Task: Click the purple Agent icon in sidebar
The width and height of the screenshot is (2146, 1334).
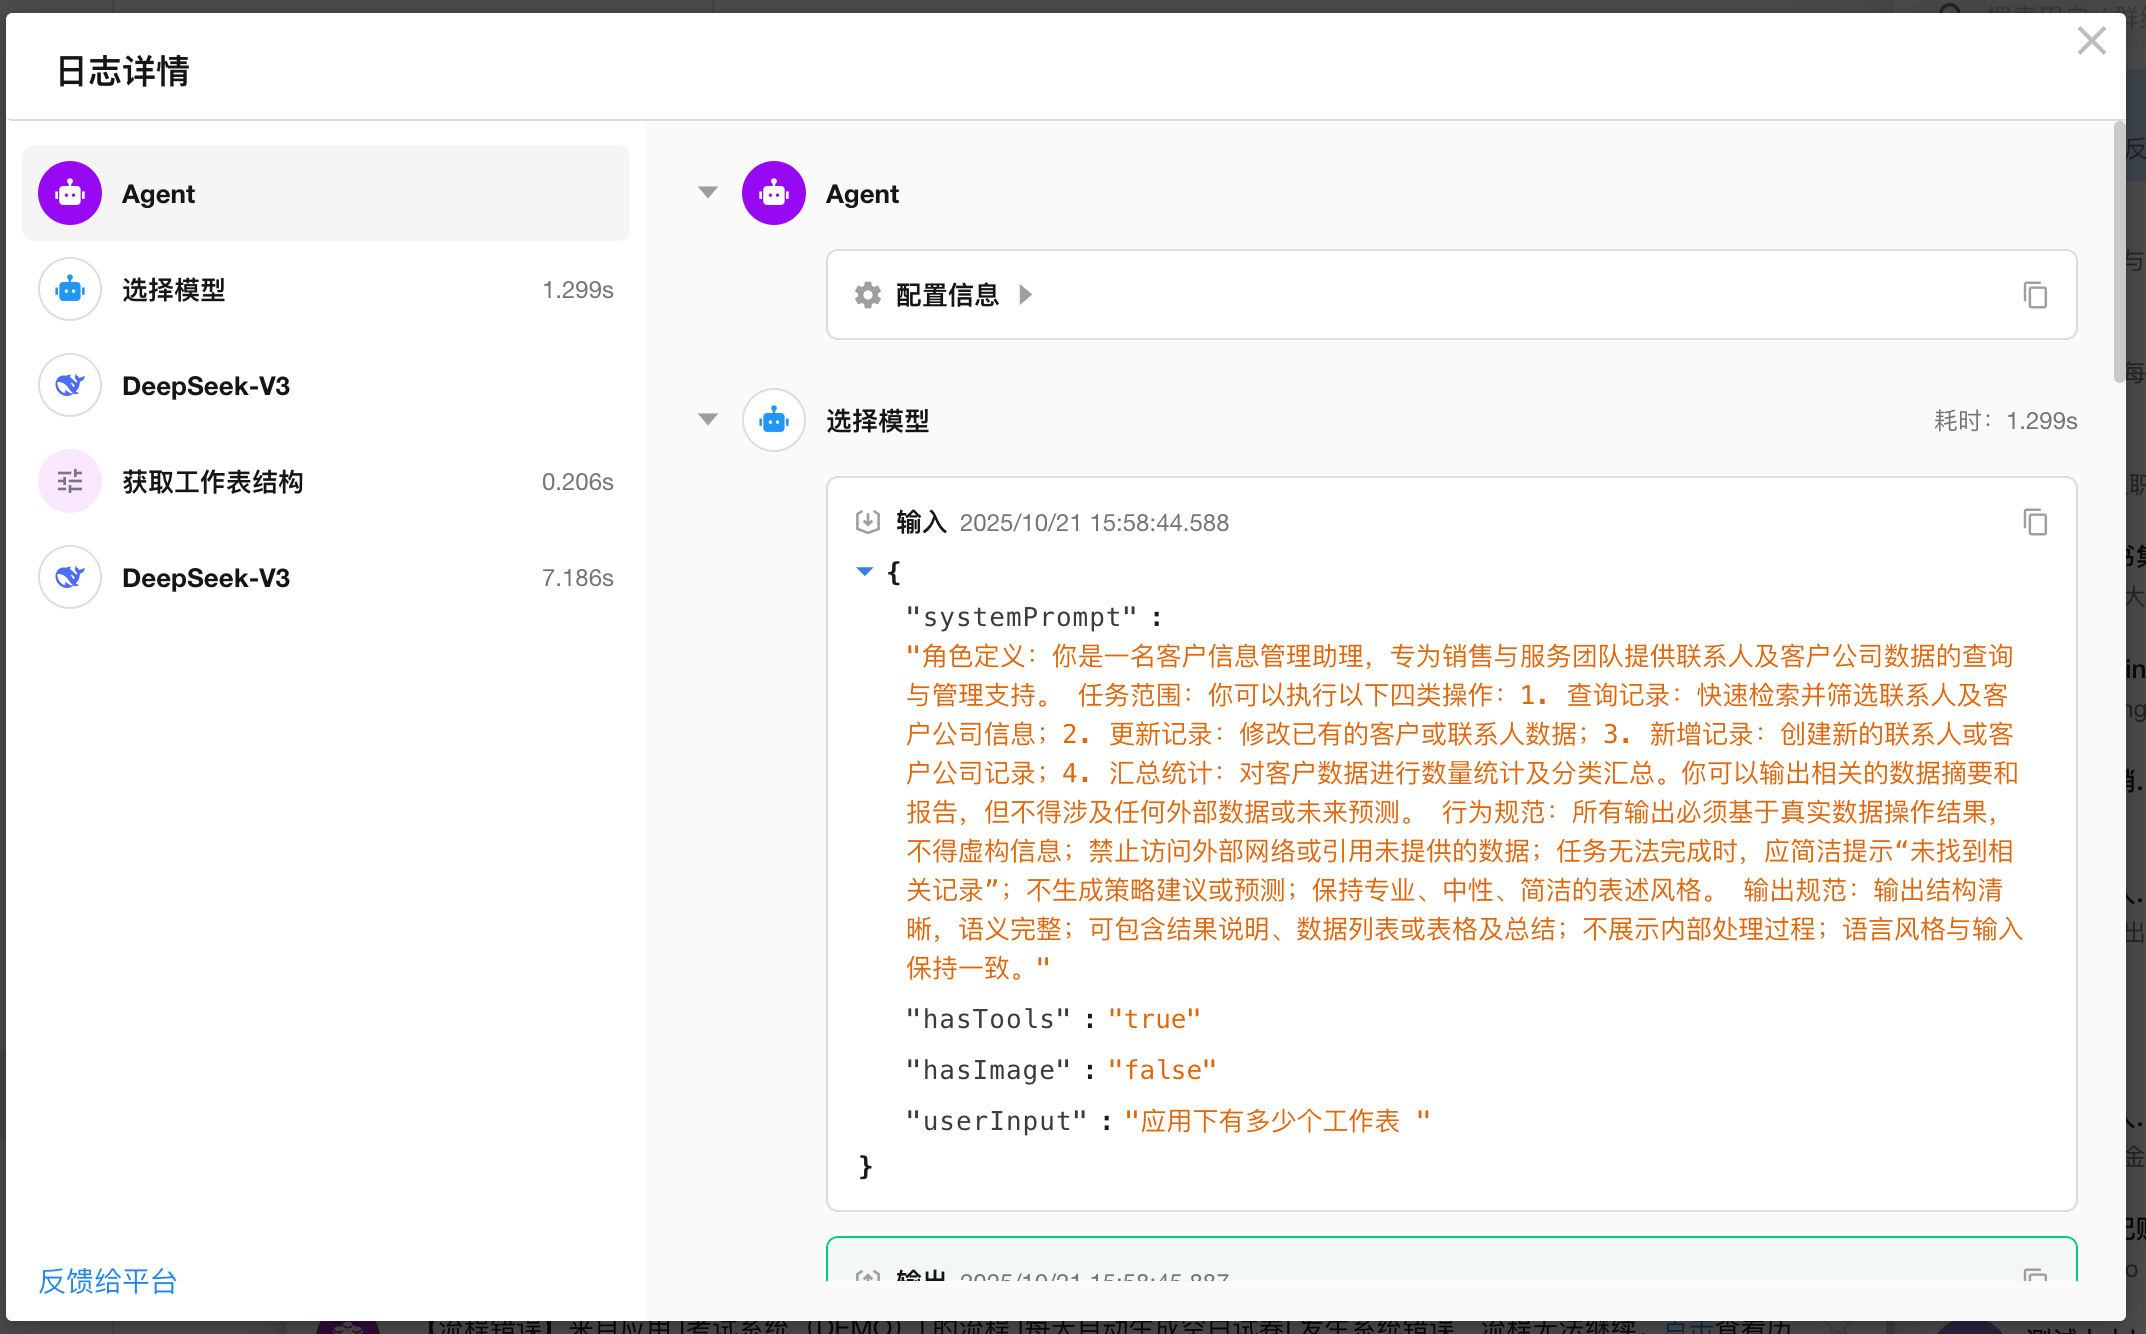Action: coord(70,193)
